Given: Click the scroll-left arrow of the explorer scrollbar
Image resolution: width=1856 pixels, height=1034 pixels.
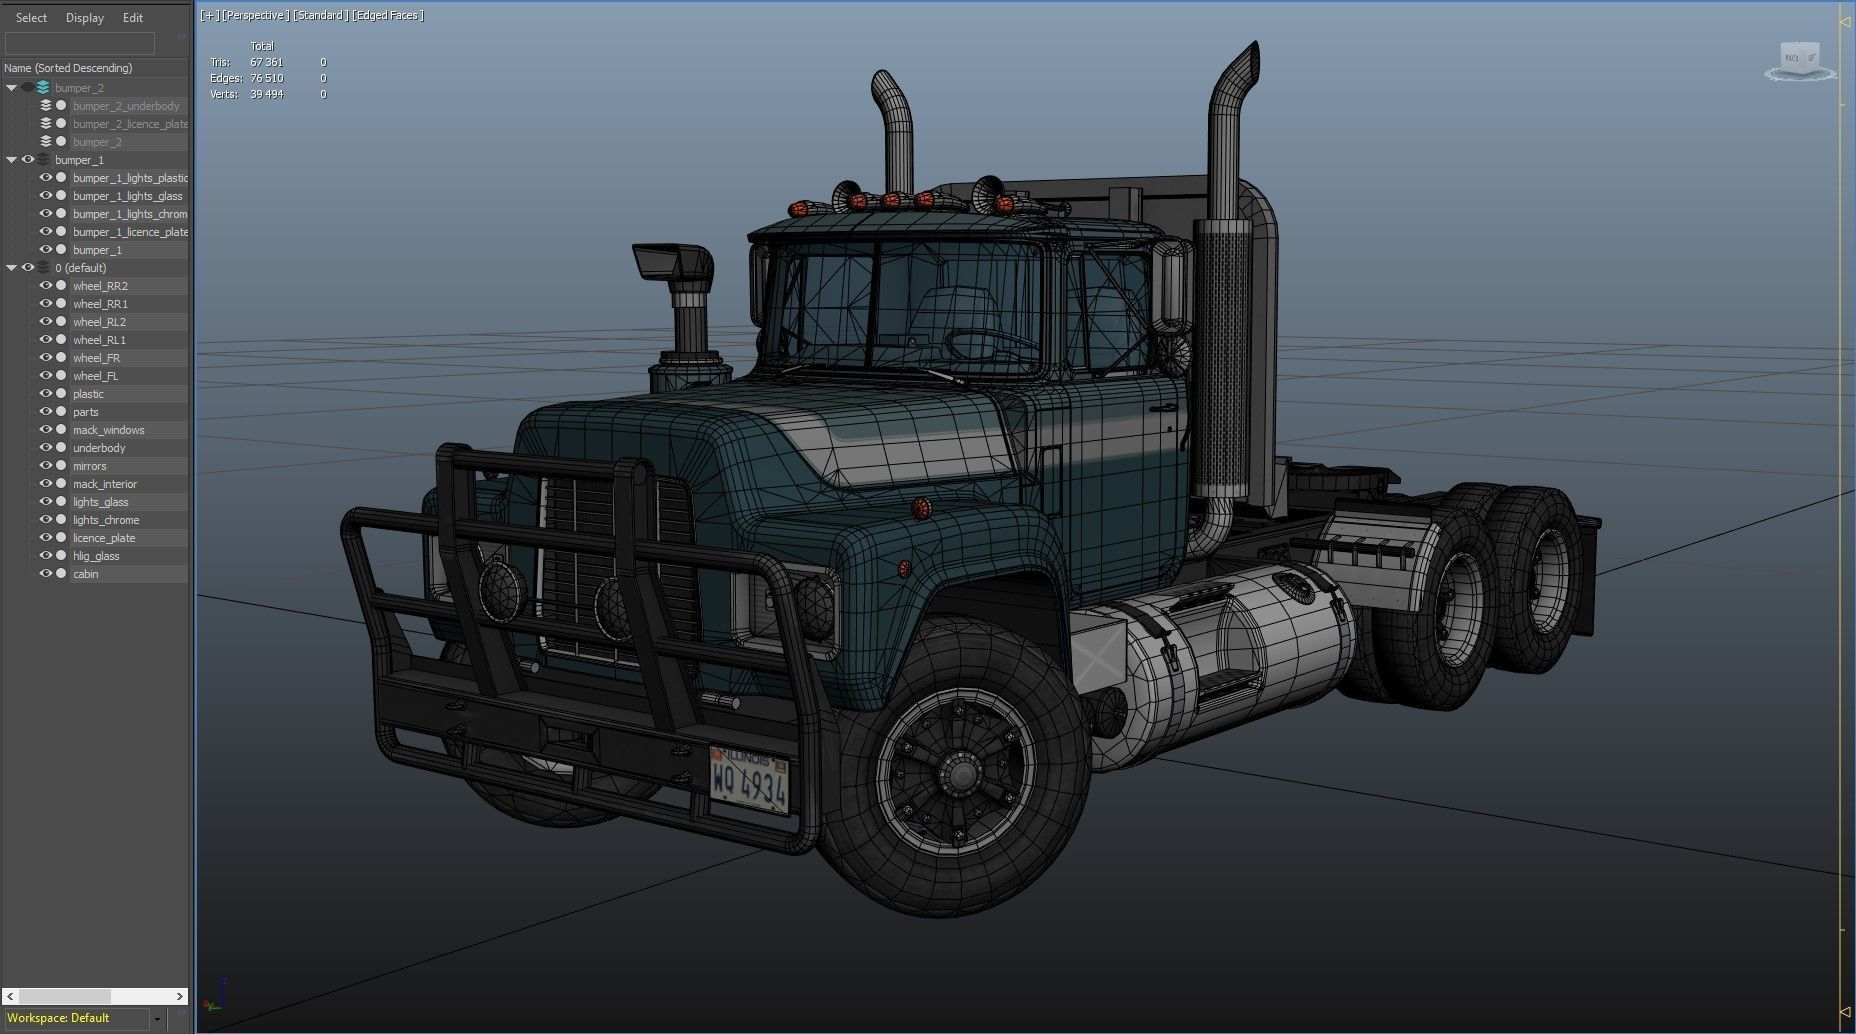Looking at the screenshot, I should tap(10, 997).
